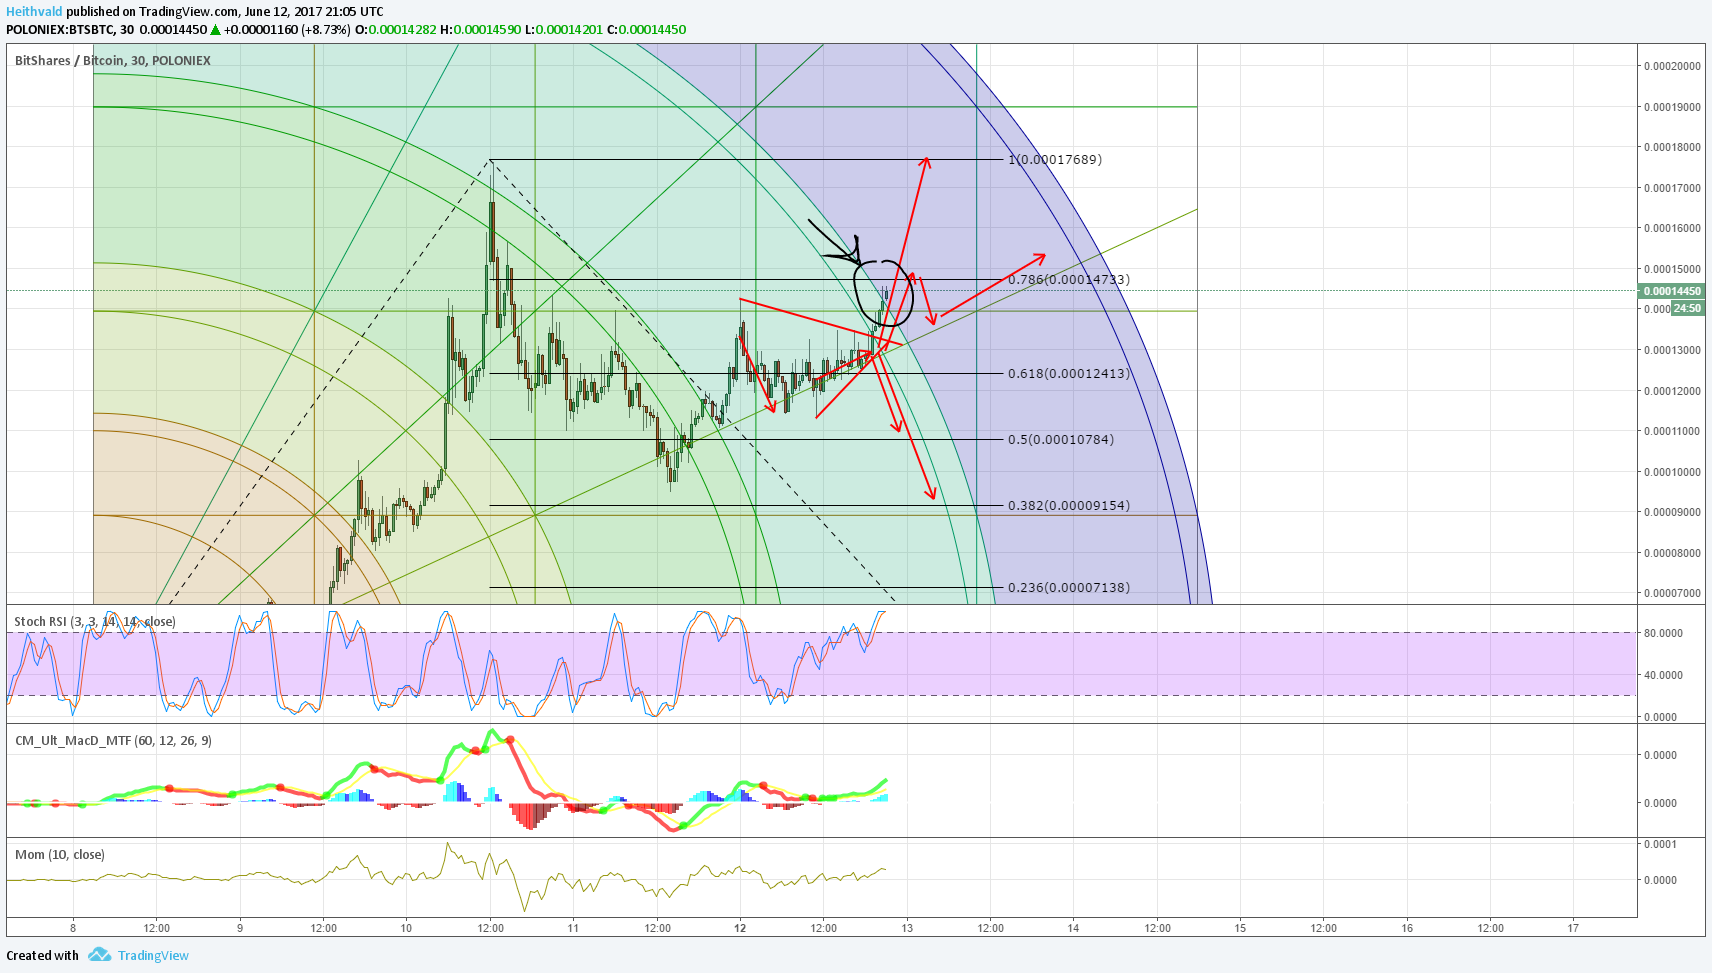Click the Fib 0.382(0.00009154) label

(1069, 506)
